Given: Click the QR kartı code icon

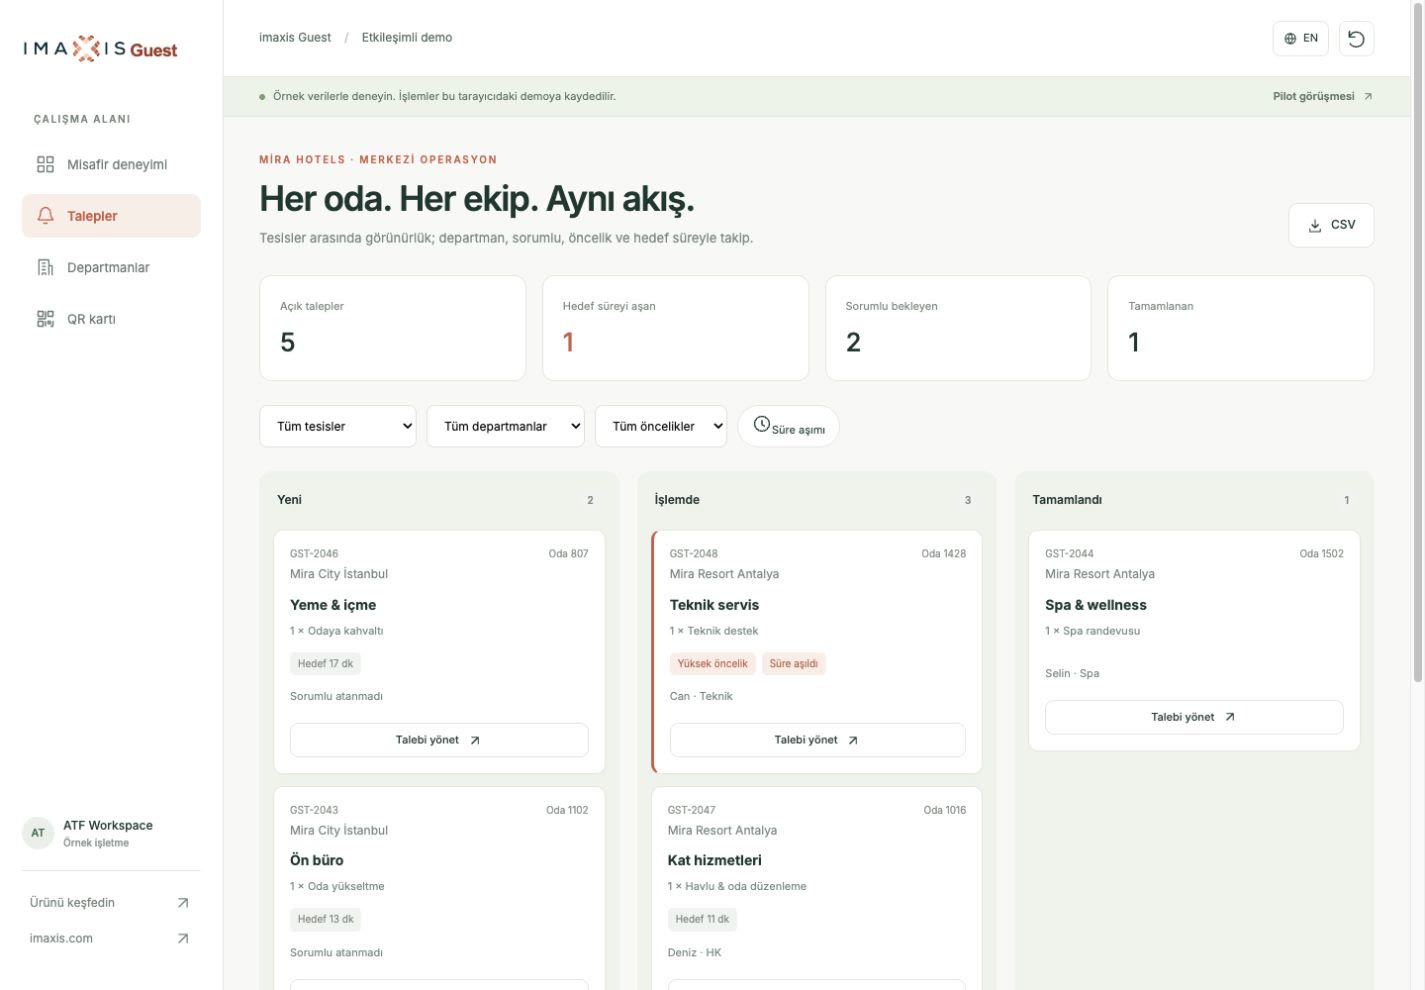Looking at the screenshot, I should (x=45, y=319).
